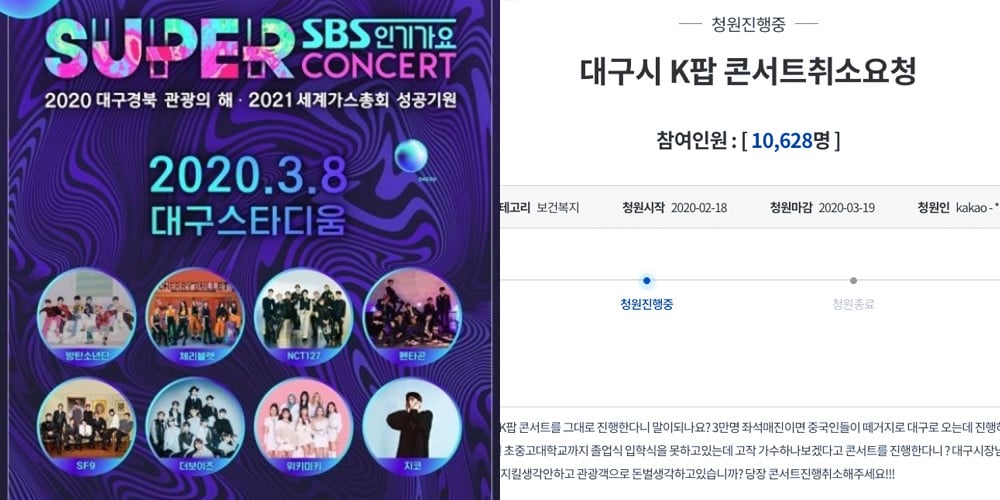Open the 더보이즈 group thumbnail
This screenshot has height=500, width=1000.
[195, 427]
